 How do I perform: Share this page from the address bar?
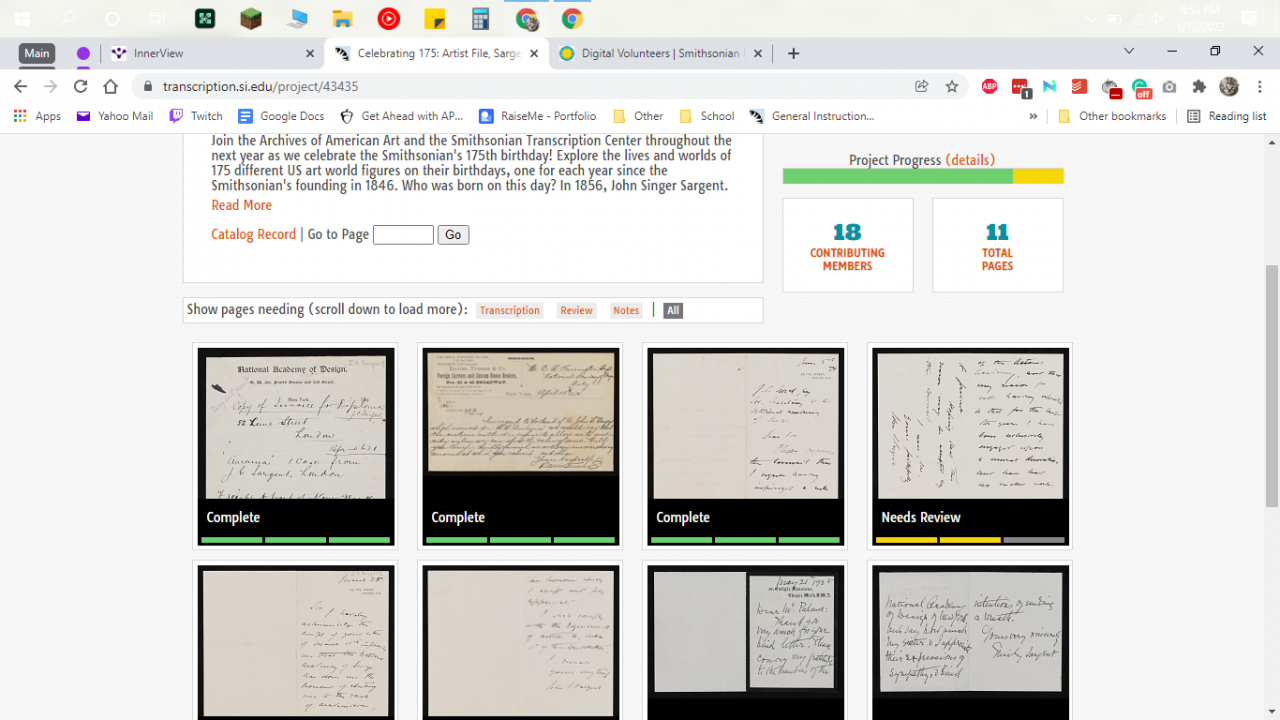[922, 86]
